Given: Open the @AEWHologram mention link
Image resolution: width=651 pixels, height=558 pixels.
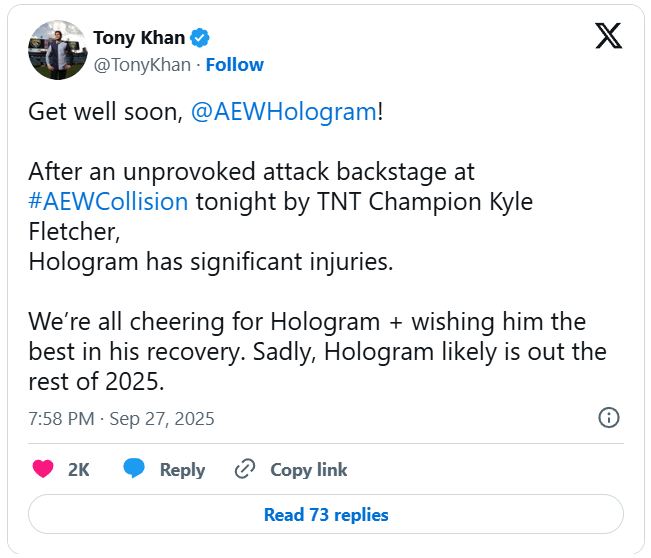Looking at the screenshot, I should point(282,111).
